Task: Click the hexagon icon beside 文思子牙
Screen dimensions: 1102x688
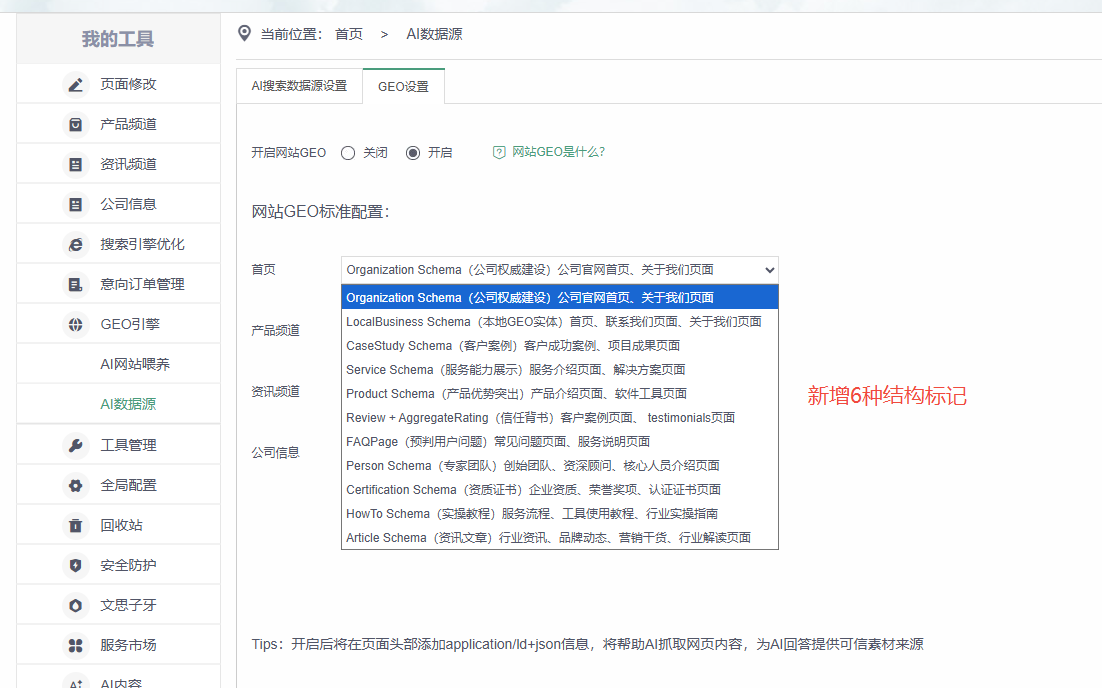Action: (76, 606)
